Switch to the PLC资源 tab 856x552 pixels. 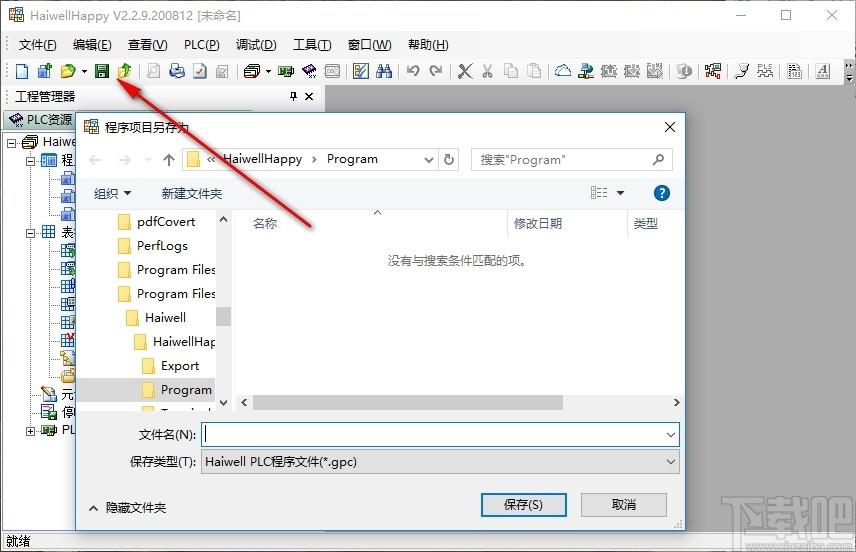pyautogui.click(x=40, y=119)
